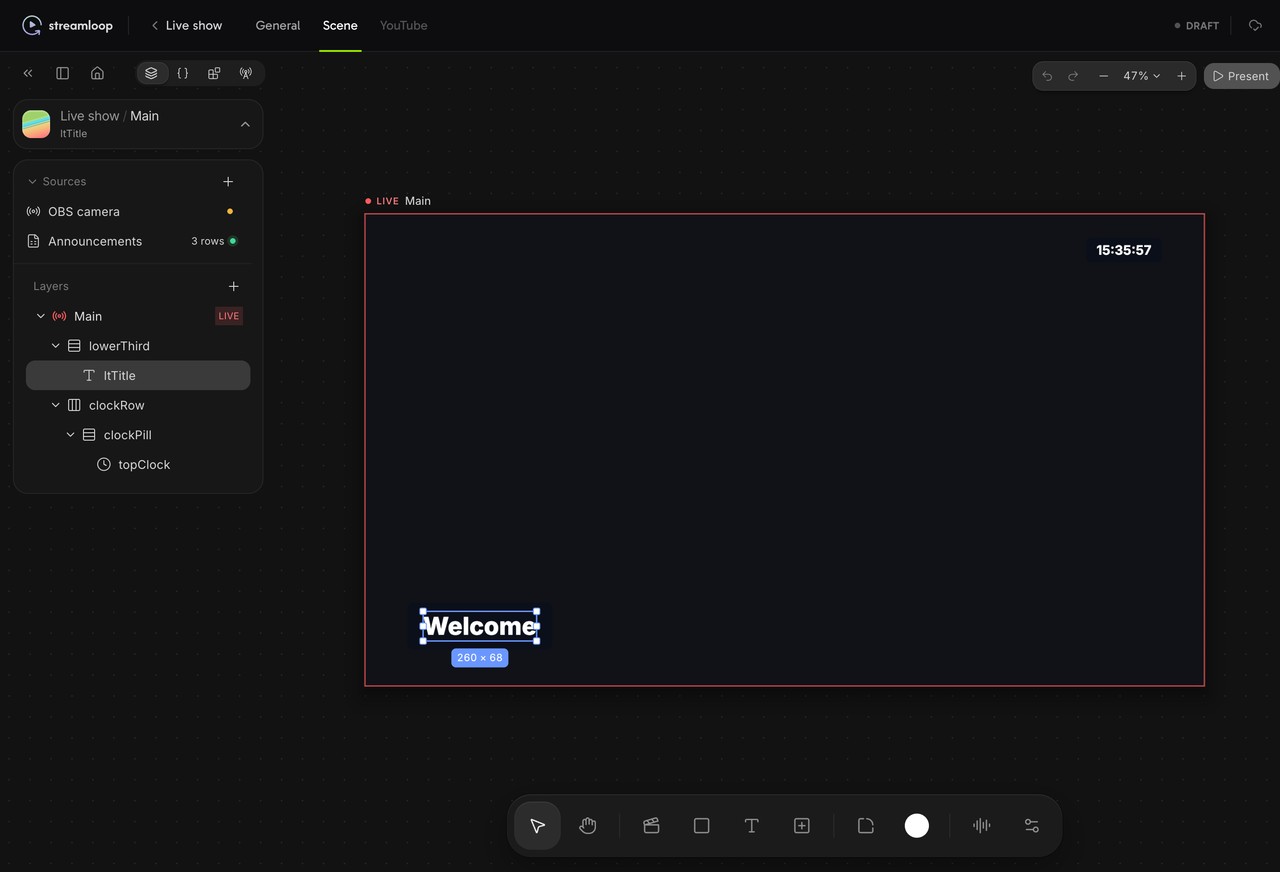
Task: Collapse the Live show / Main scene card
Action: click(245, 124)
